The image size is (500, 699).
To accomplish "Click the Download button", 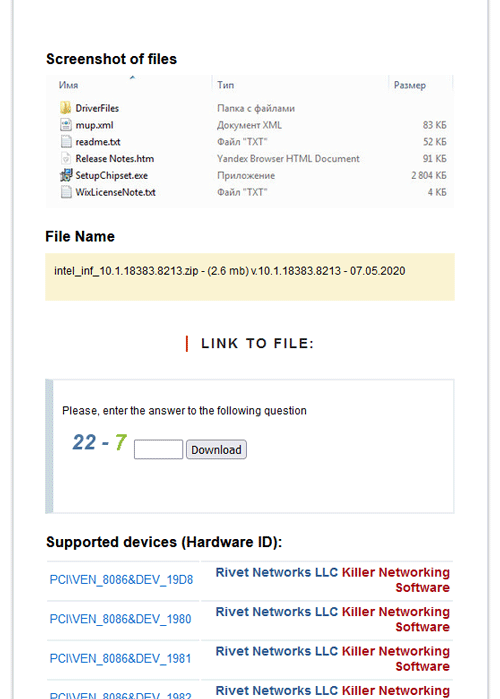I will (x=216, y=449).
